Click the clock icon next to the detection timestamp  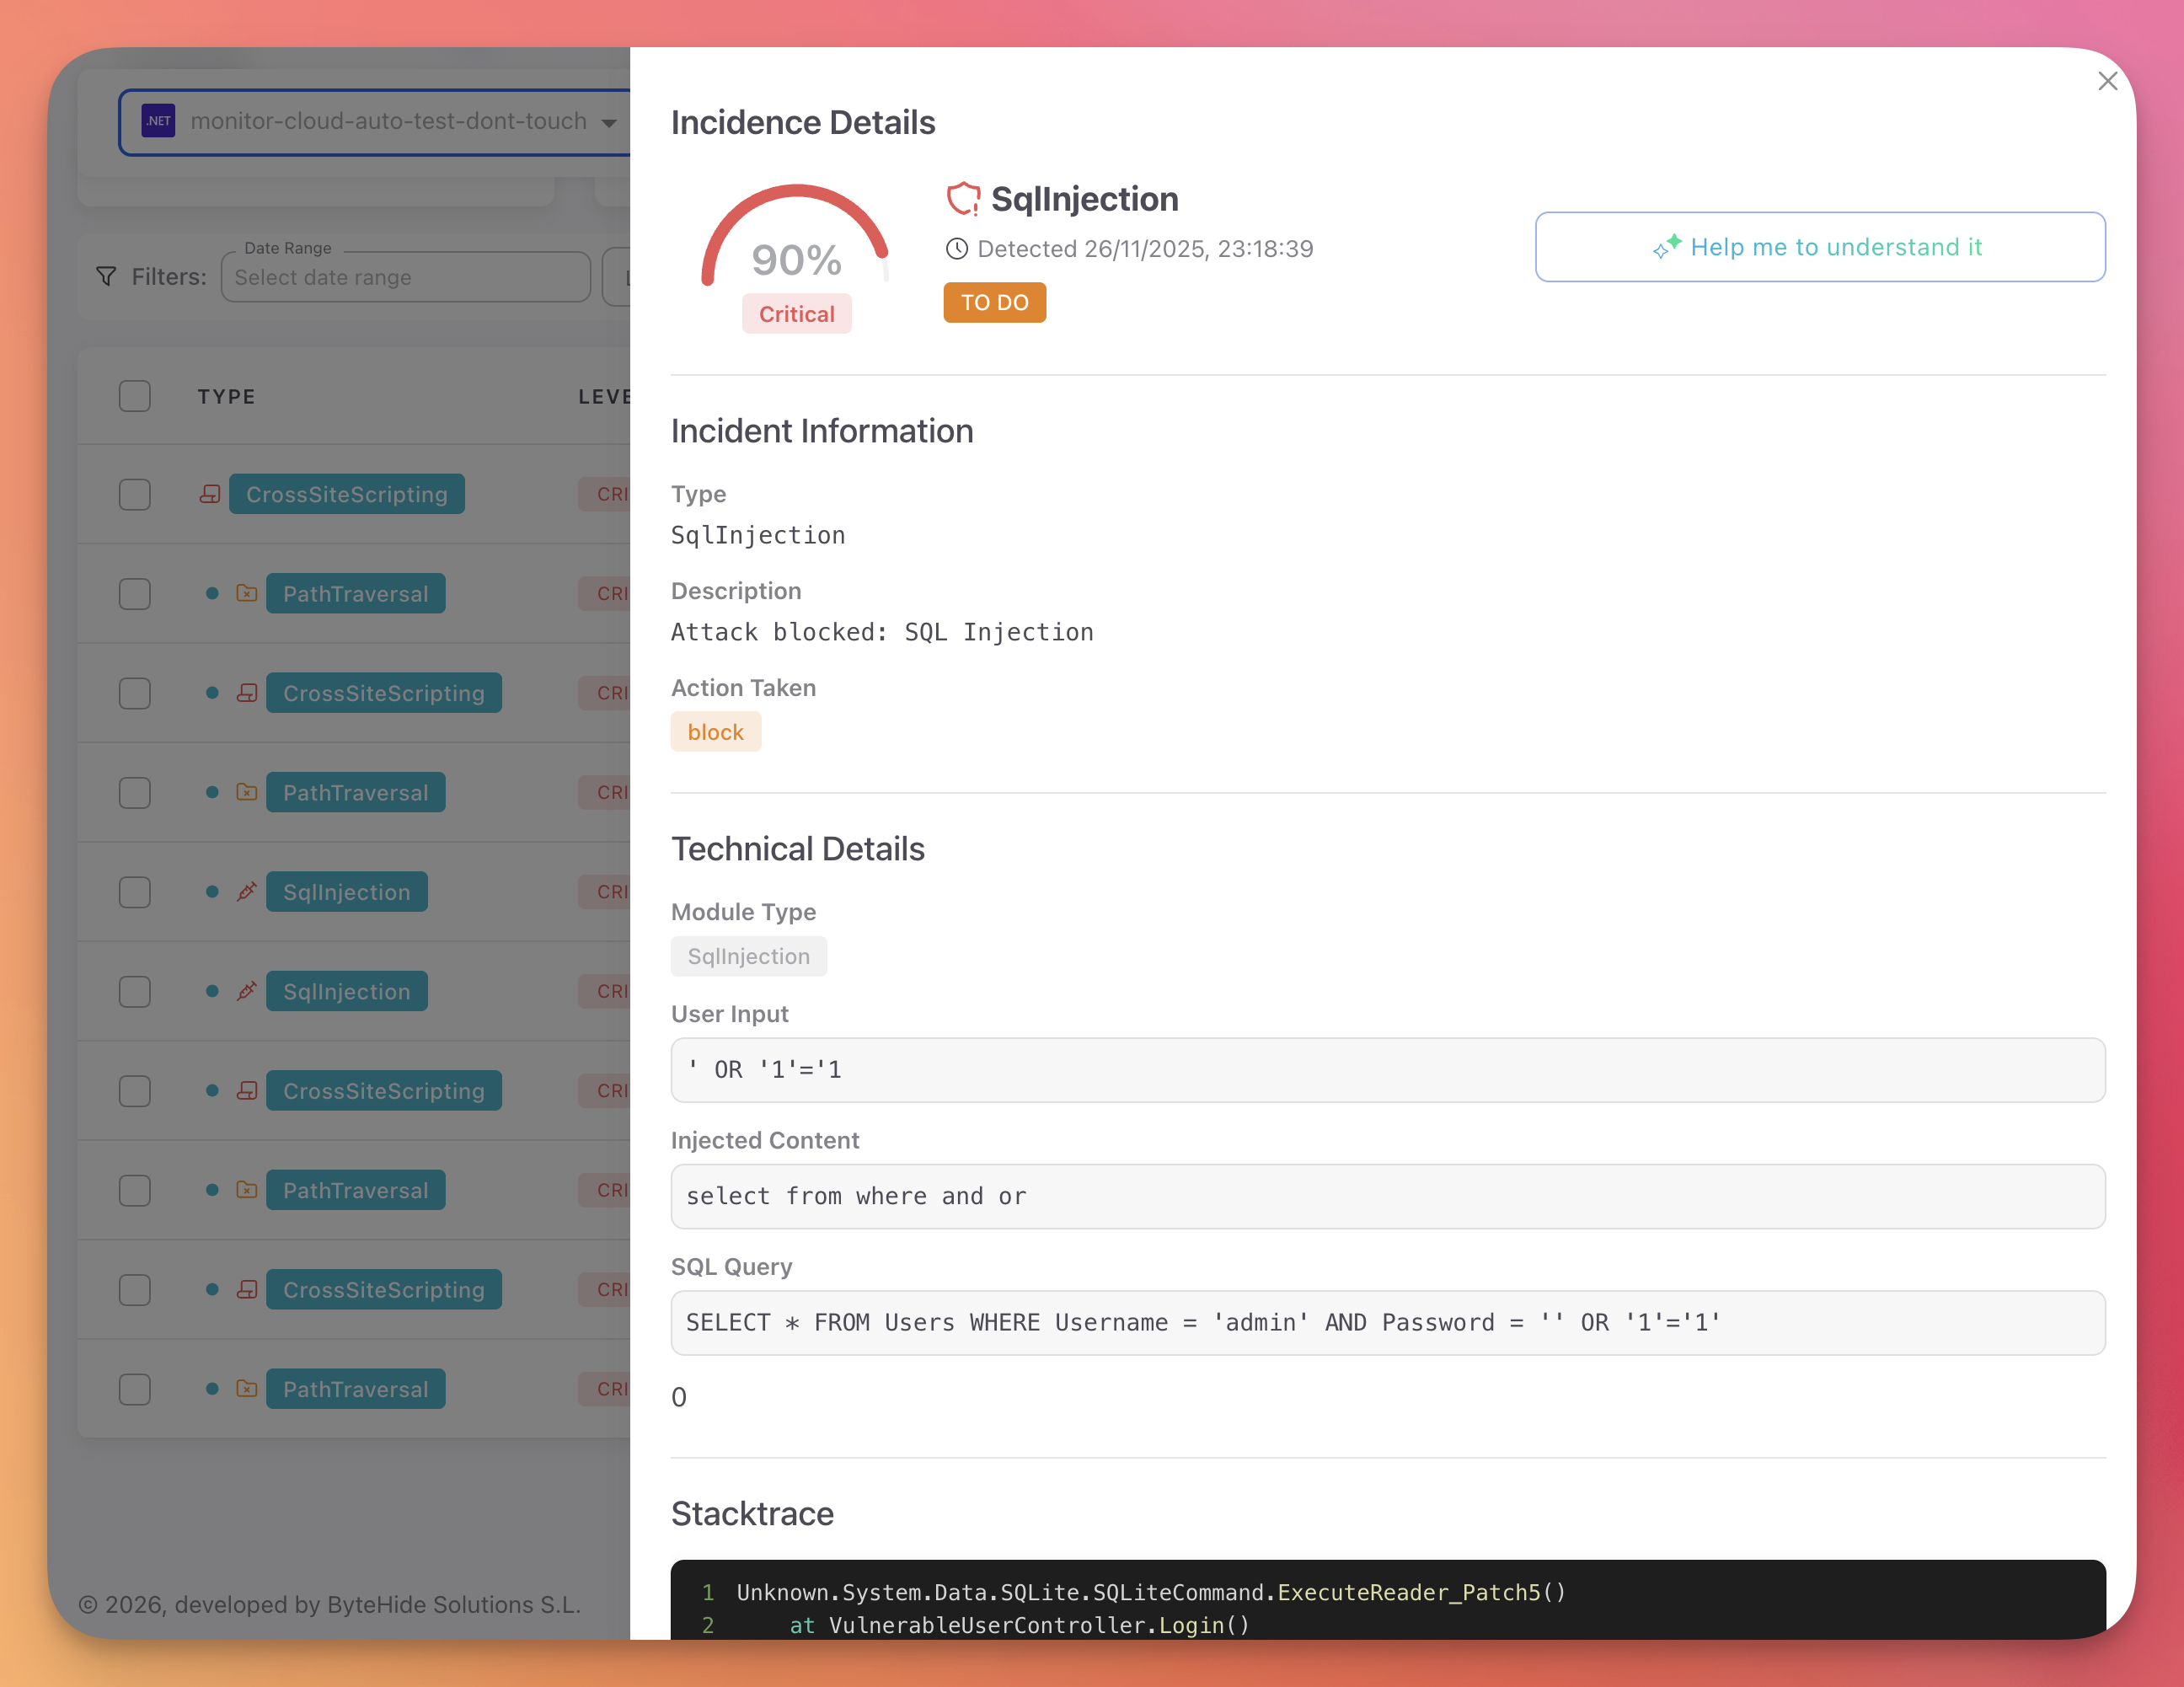pyautogui.click(x=957, y=249)
